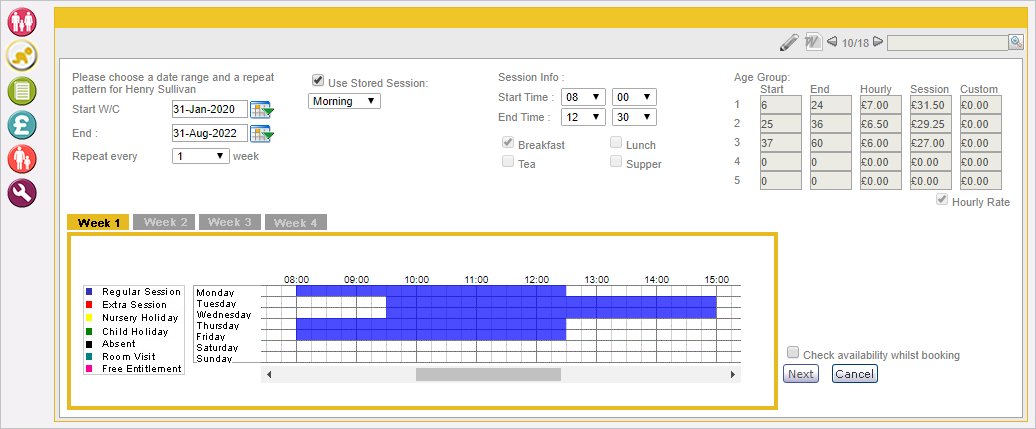Click scroll right arrow of timetable
1036x429 pixels.
733,375
